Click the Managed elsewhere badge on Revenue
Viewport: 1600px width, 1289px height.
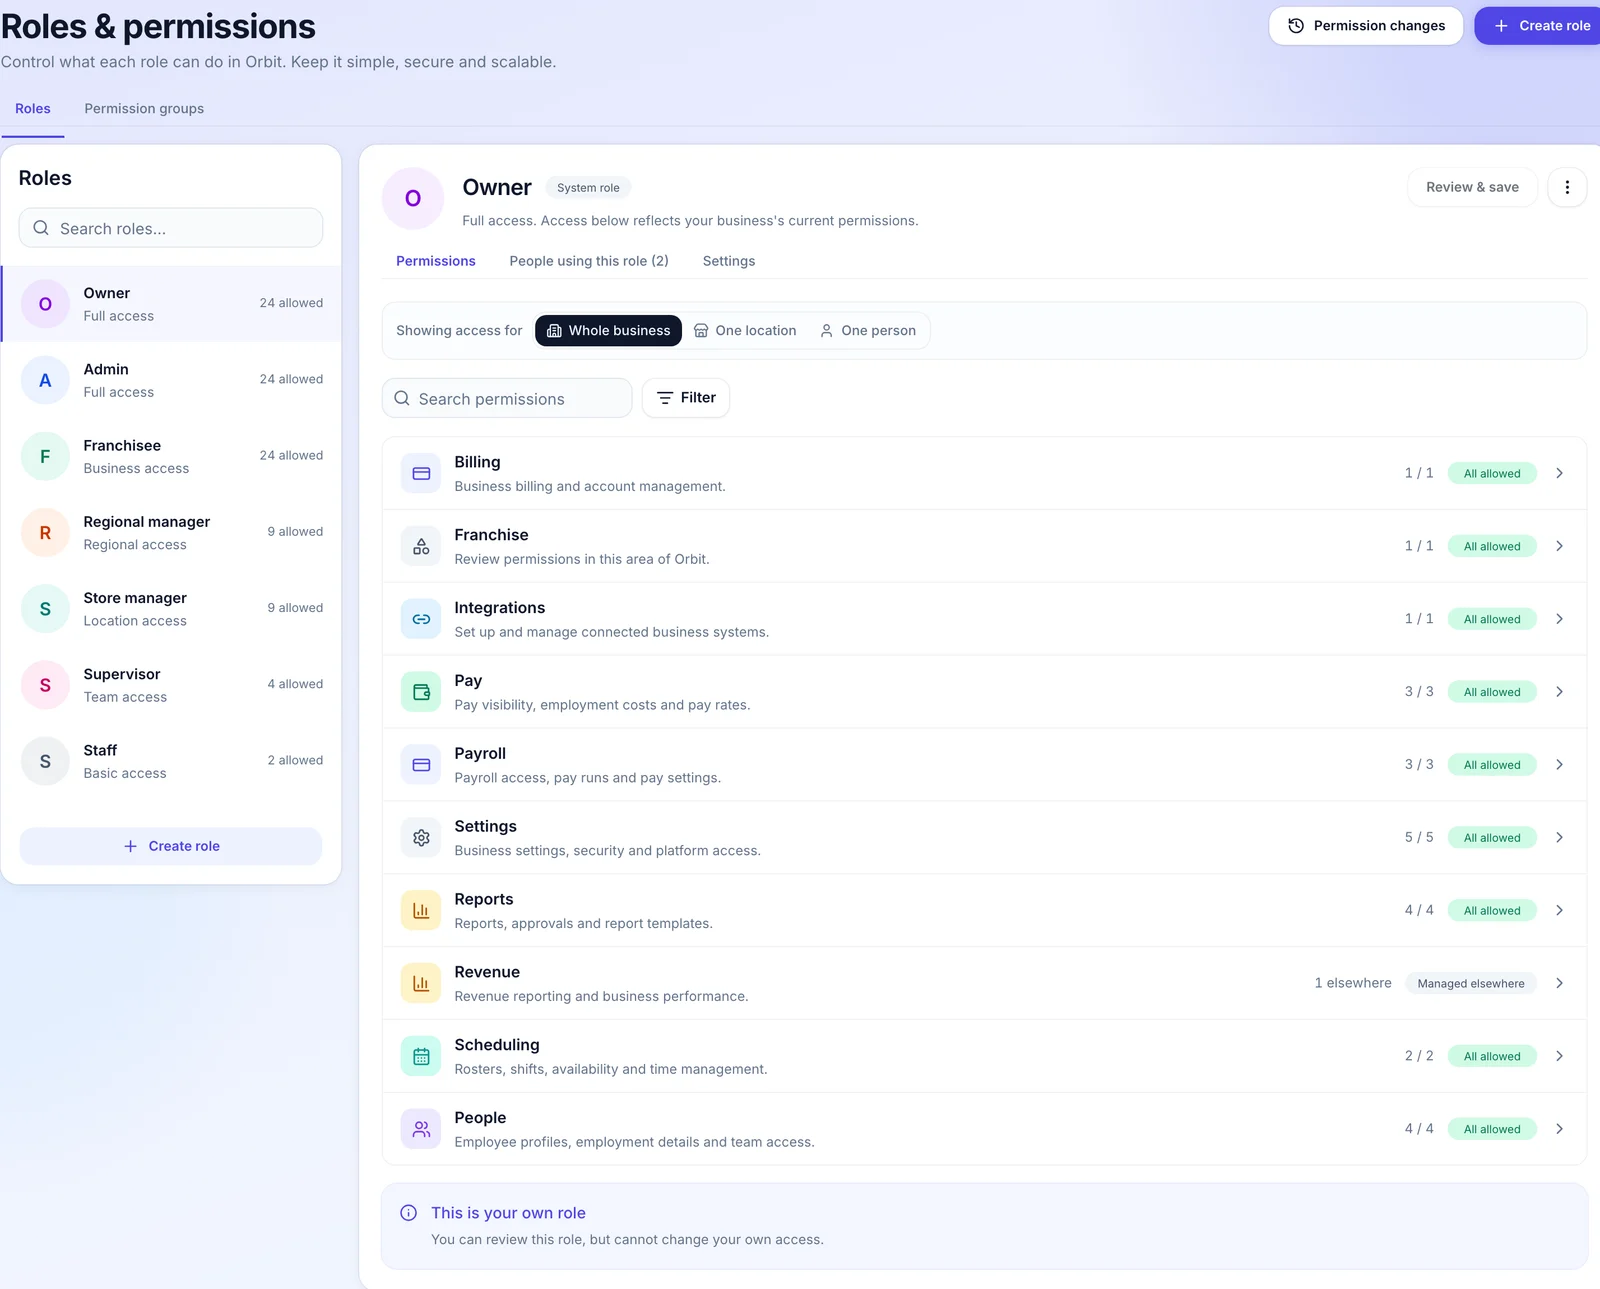point(1471,984)
